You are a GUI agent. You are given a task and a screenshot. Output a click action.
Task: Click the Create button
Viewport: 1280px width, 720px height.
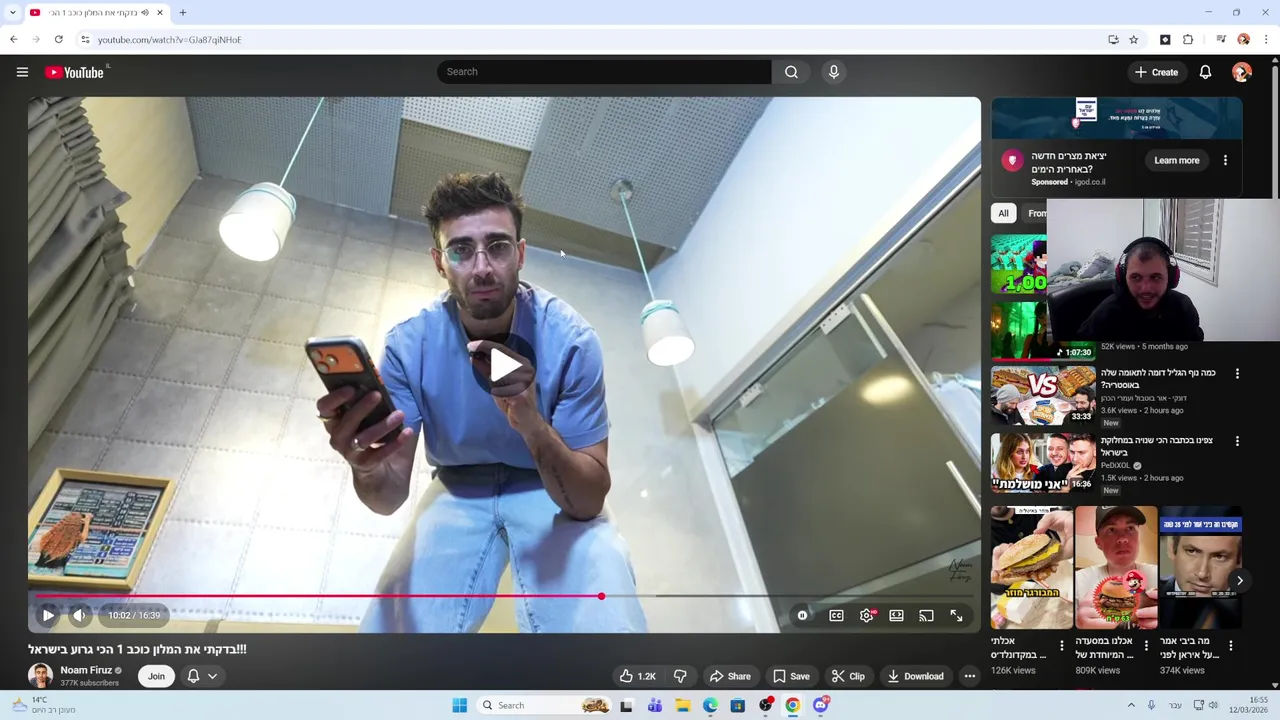[x=1156, y=72]
